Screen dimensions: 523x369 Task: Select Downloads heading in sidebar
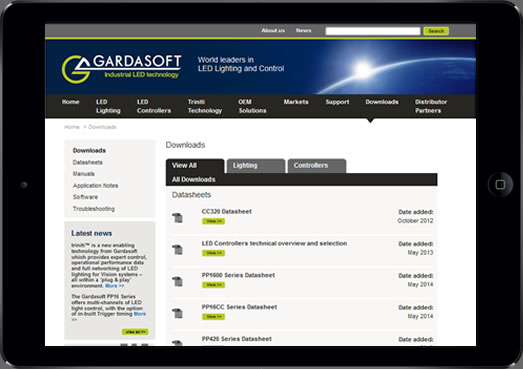pos(89,150)
